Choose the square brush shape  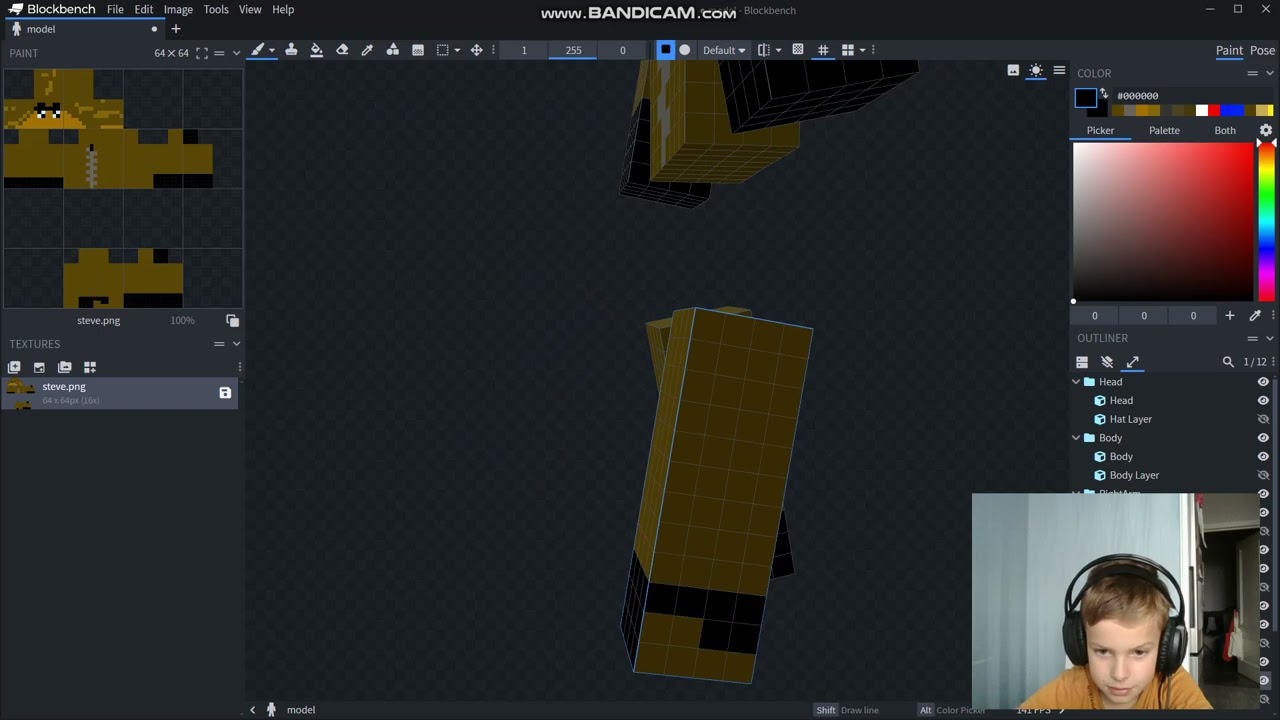665,50
